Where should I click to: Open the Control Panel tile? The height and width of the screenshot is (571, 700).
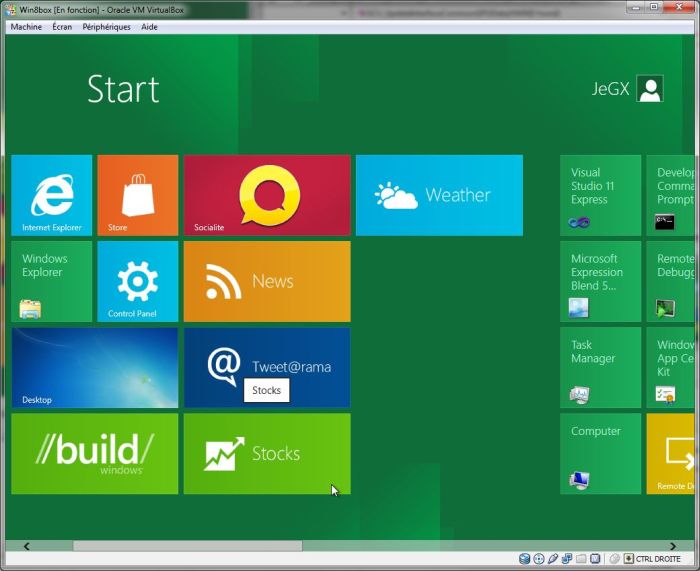(x=138, y=281)
